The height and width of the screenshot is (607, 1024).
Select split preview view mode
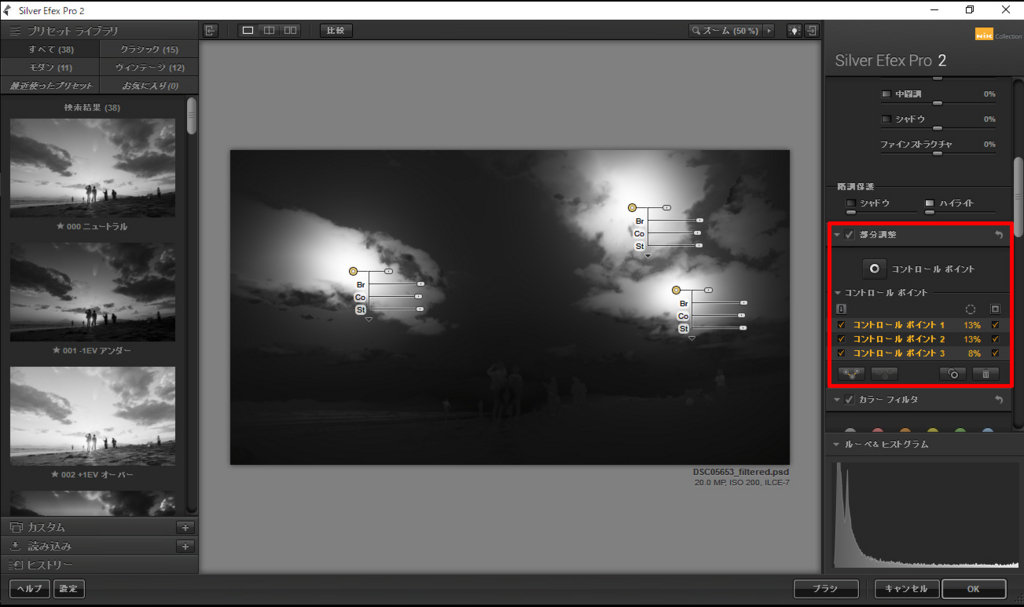pos(269,30)
